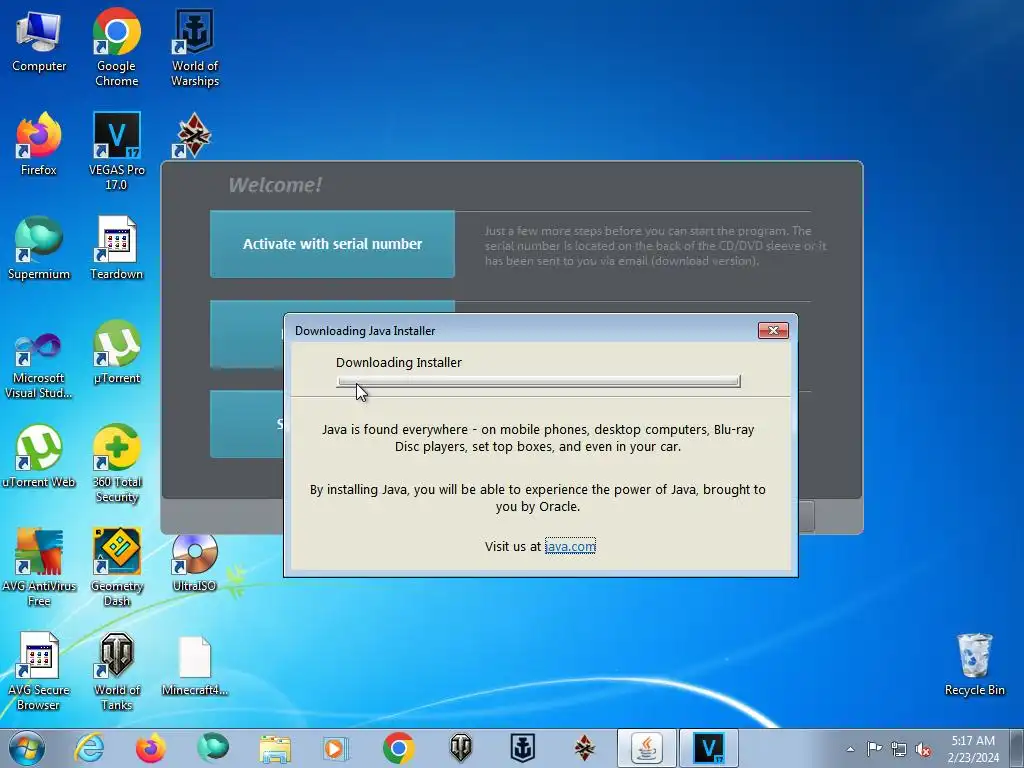1024x768 pixels.
Task: Click the serial number description text
Action: (655, 246)
